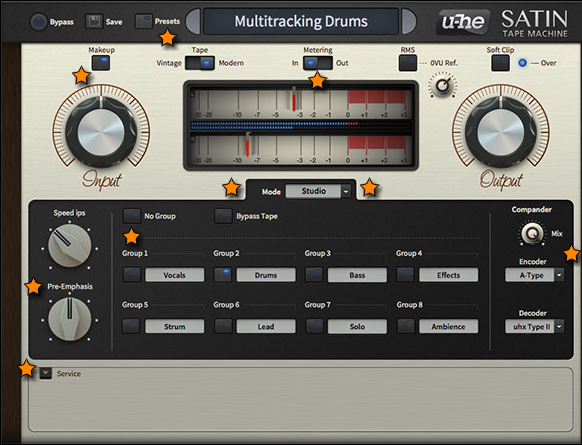This screenshot has height=445, width=582.
Task: Click the Decoder dropdown arrow
Action: coord(559,327)
